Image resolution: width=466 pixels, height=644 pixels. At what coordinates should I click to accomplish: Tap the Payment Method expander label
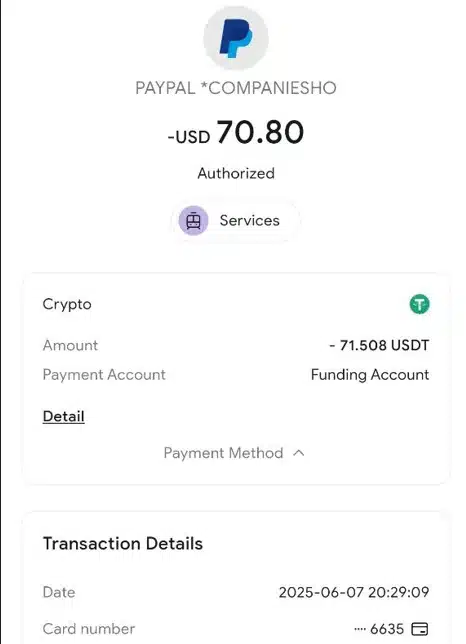click(x=223, y=453)
